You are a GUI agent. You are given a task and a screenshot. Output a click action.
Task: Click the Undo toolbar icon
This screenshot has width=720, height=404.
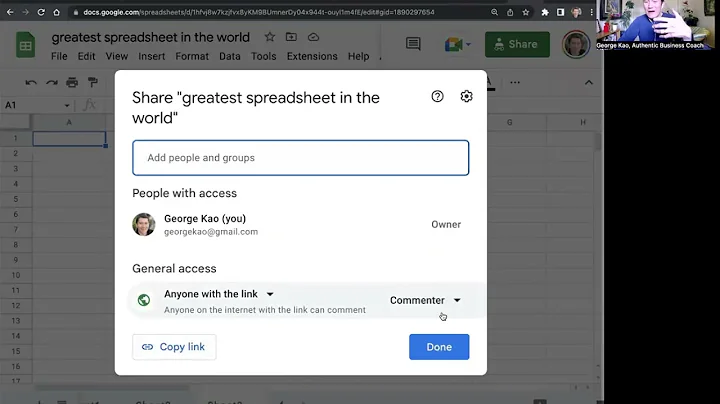pos(31,83)
